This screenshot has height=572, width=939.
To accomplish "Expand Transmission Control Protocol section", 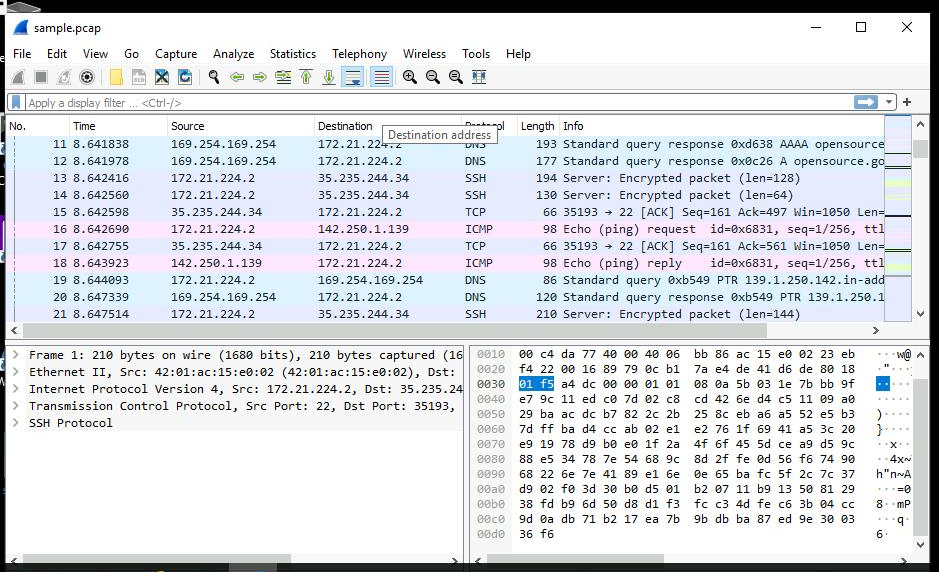I will tap(16, 405).
